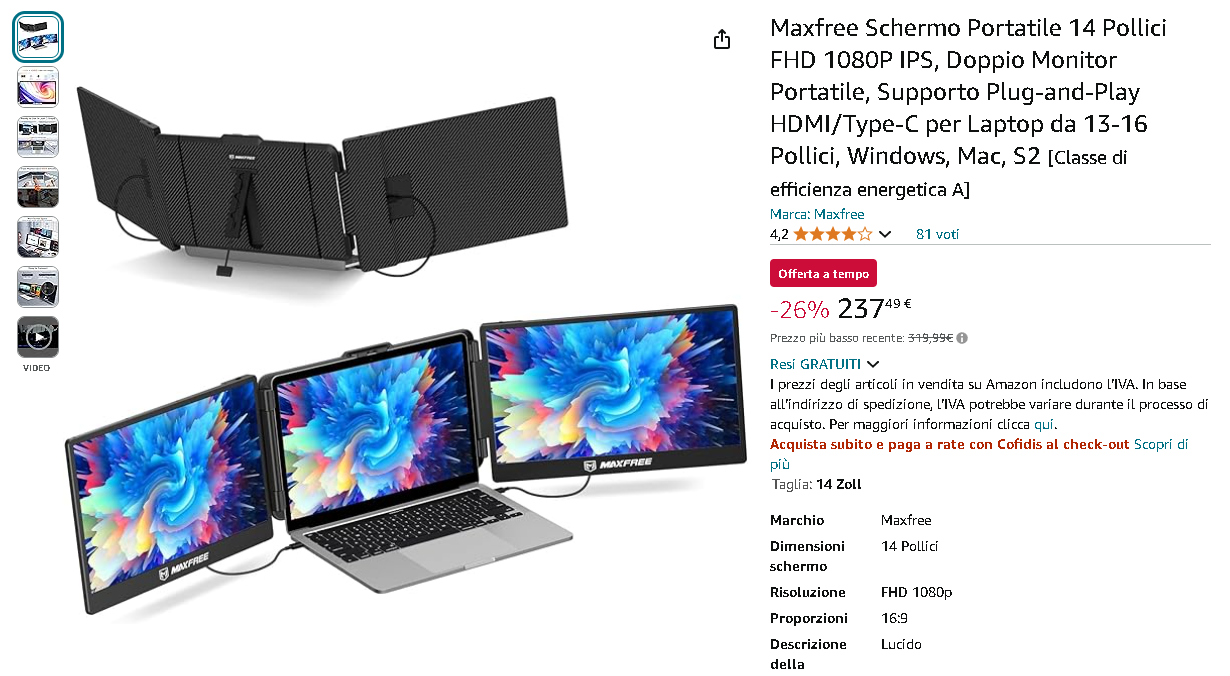1230x676 pixels.
Task: Open the video thumbnail play icon
Action: pyautogui.click(x=38, y=337)
